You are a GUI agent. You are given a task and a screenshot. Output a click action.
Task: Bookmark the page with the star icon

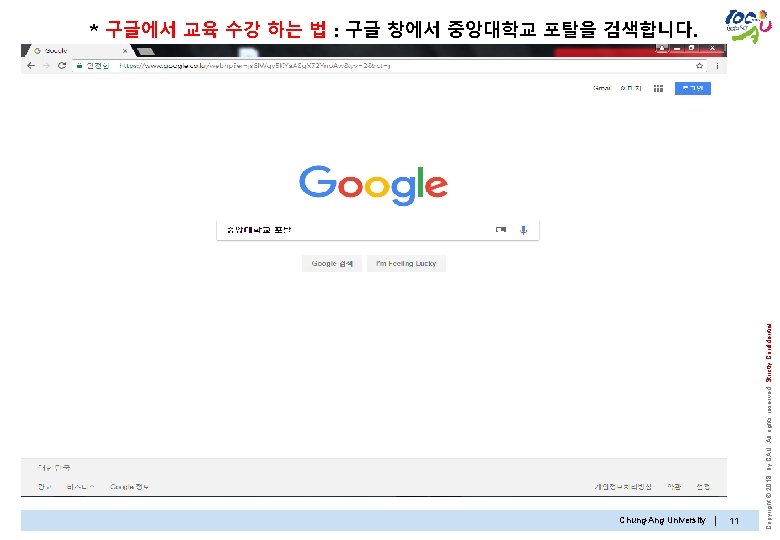coord(699,66)
